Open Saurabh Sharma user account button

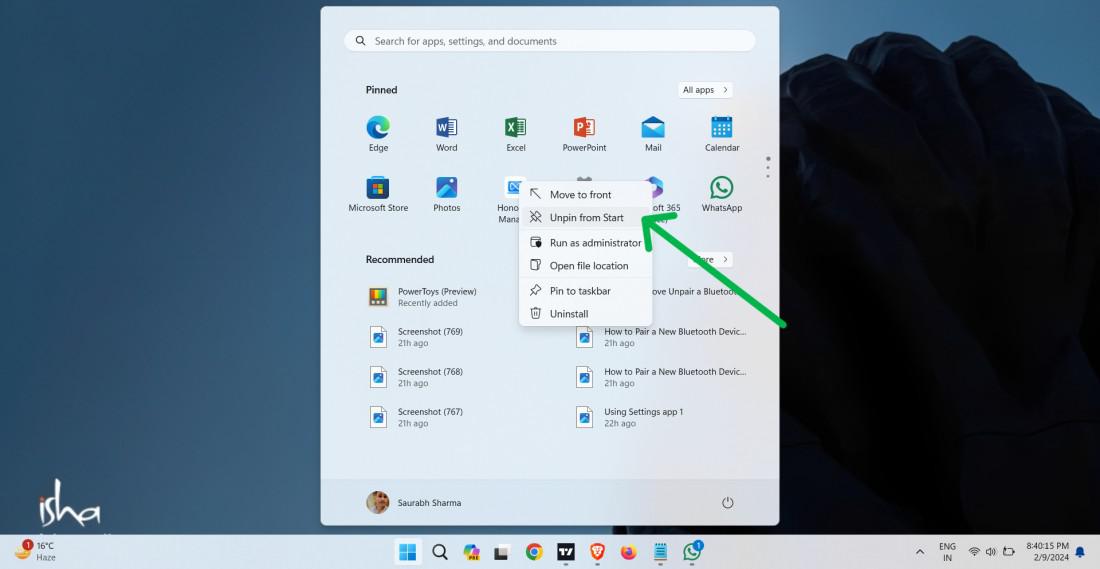[x=414, y=502]
